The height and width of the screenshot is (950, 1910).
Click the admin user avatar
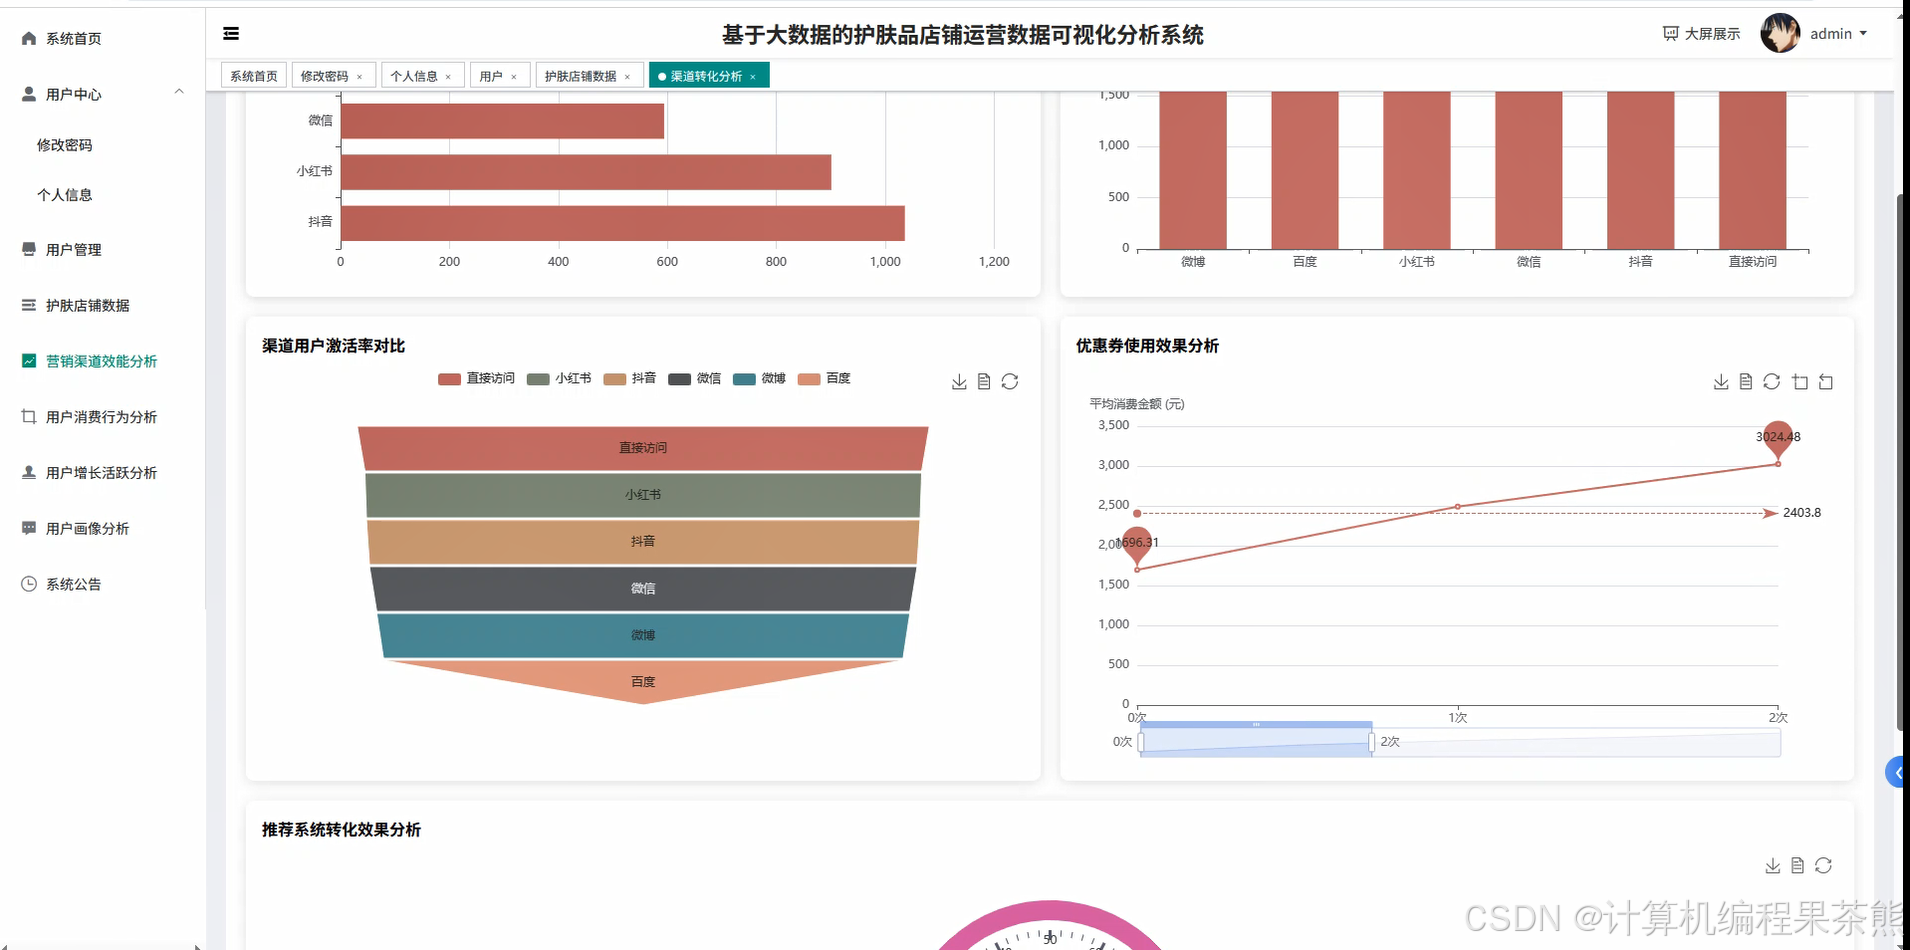pos(1780,34)
